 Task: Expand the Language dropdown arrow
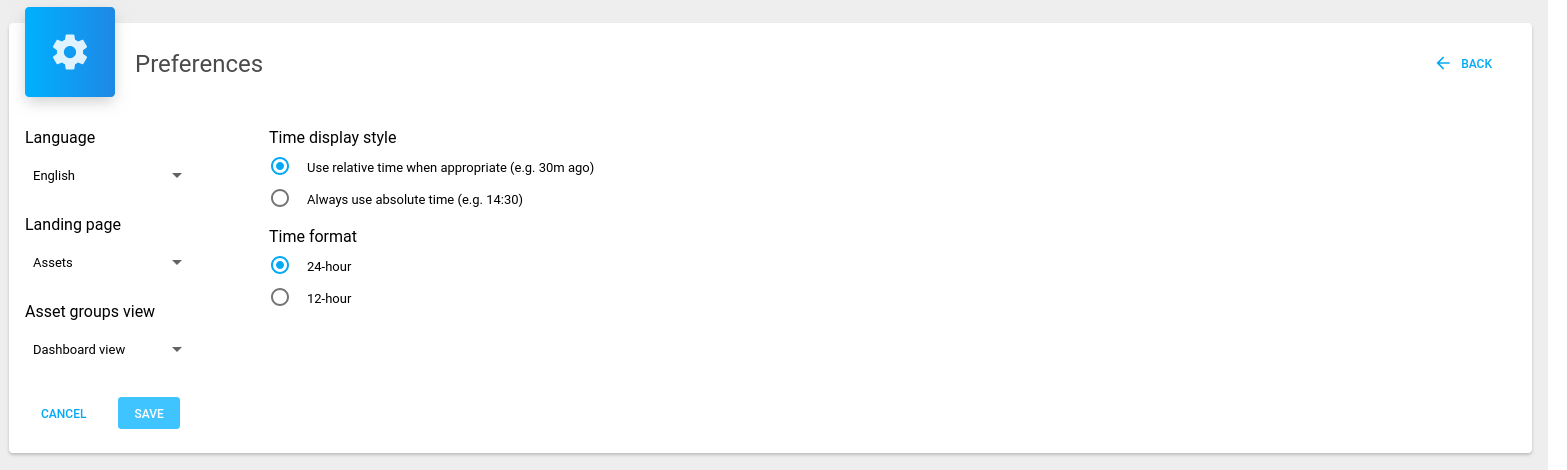(177, 176)
